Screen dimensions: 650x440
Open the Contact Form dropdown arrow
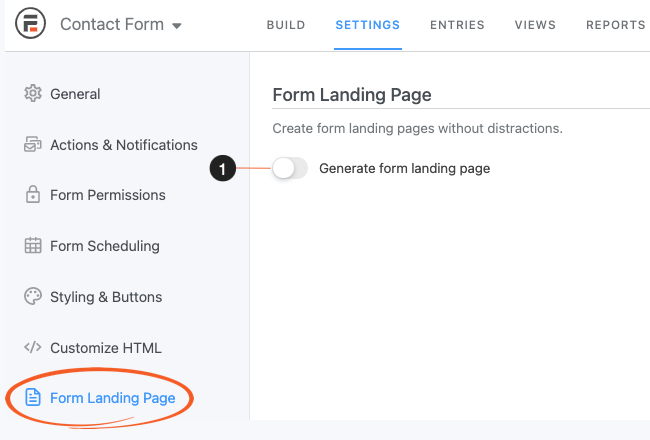pyautogui.click(x=177, y=26)
